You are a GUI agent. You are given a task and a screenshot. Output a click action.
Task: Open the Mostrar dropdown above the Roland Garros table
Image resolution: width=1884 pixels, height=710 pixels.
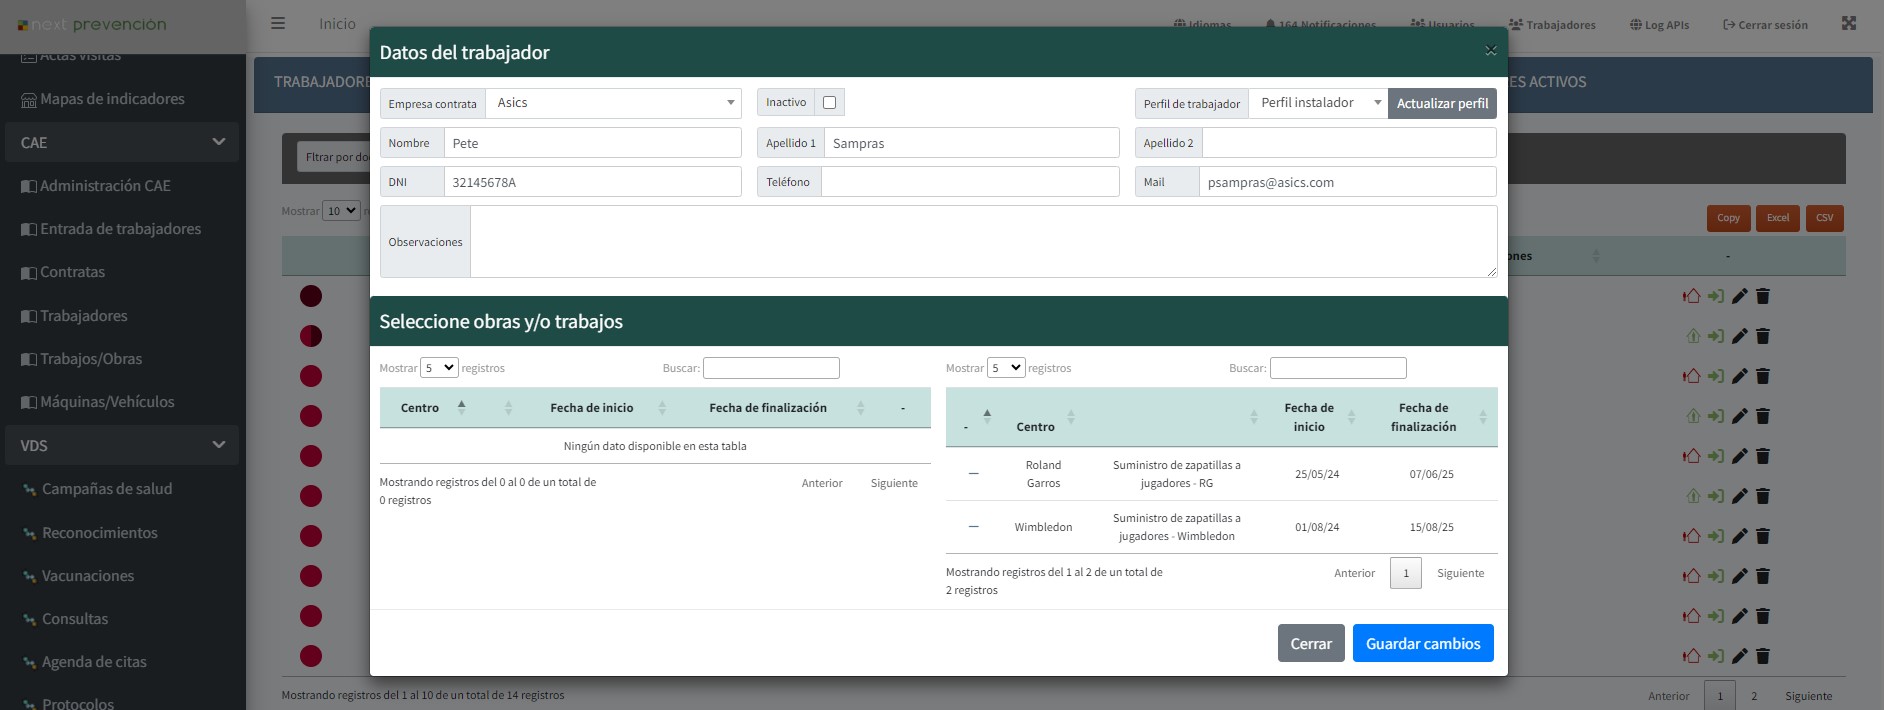click(x=1006, y=368)
